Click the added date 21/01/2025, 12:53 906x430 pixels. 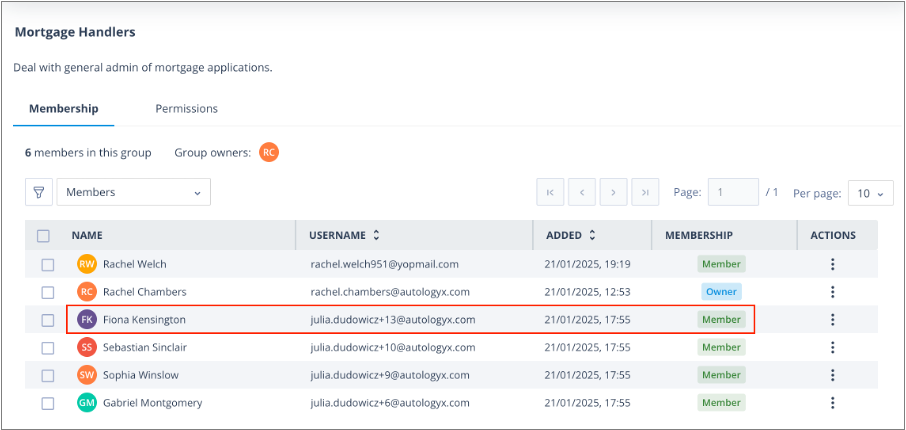coord(587,292)
